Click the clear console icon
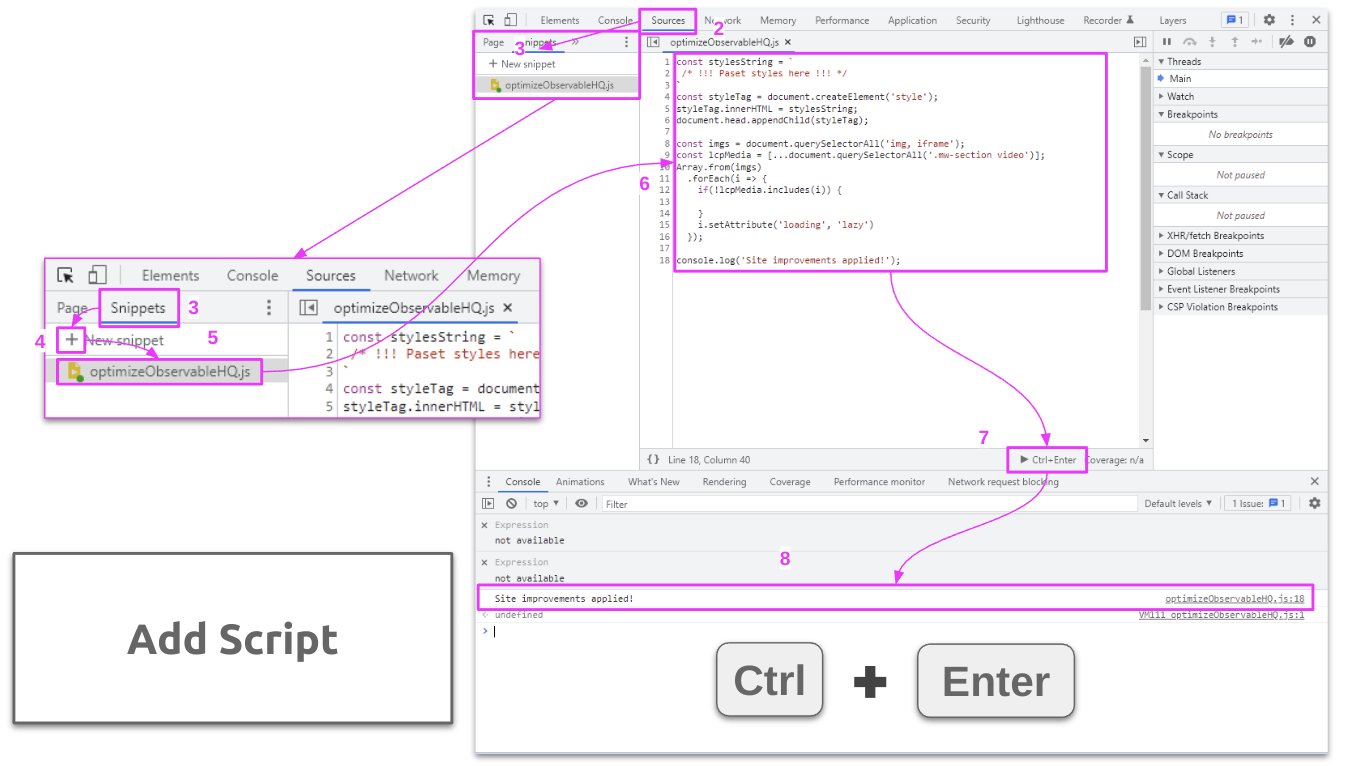1346x766 pixels. [511, 503]
